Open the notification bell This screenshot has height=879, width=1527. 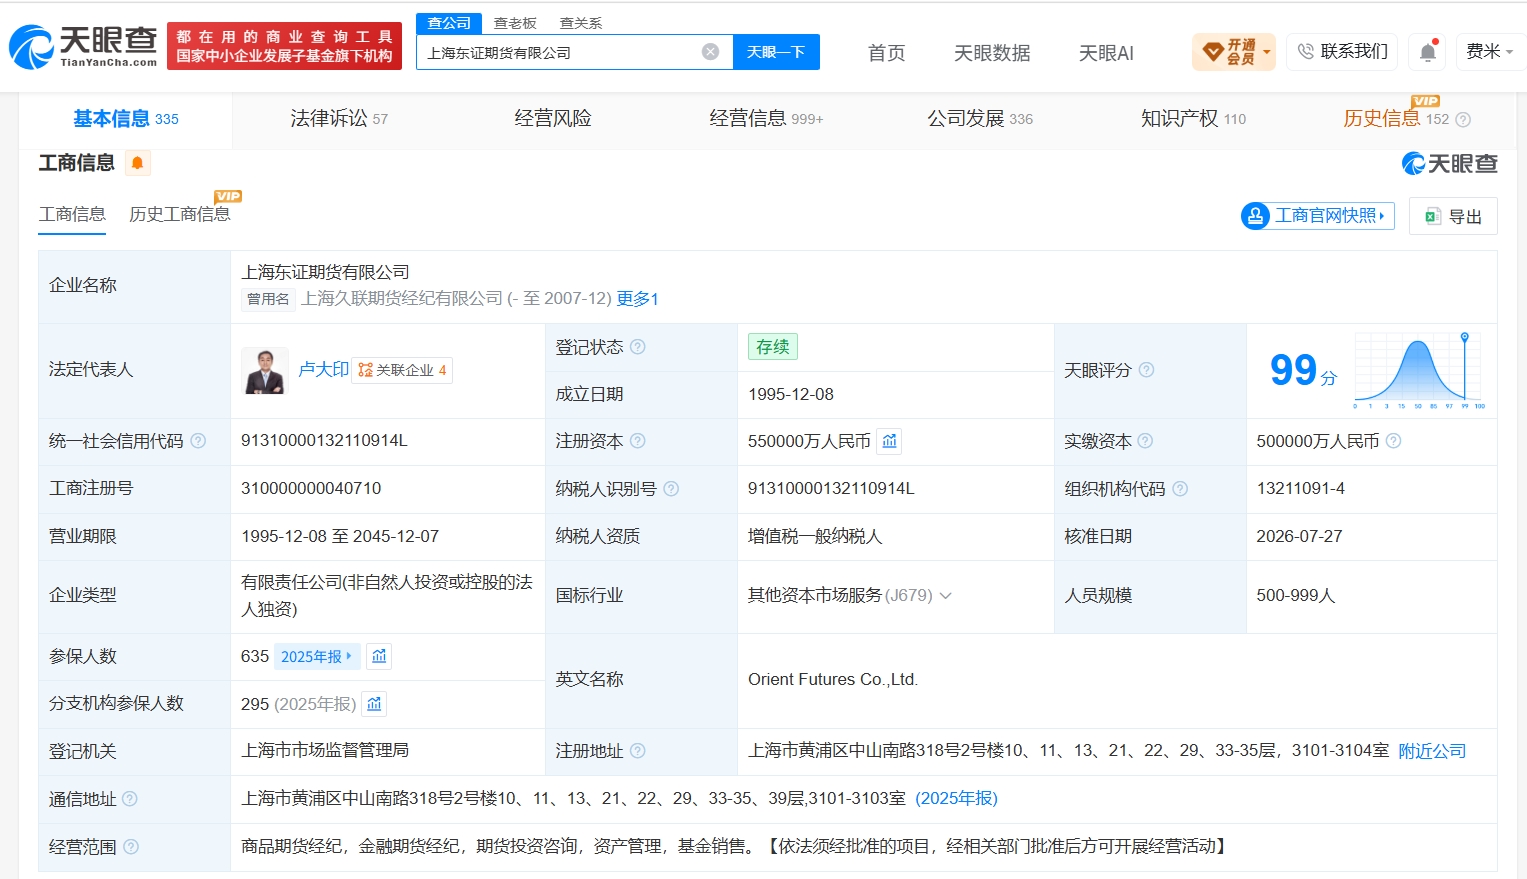point(1428,52)
